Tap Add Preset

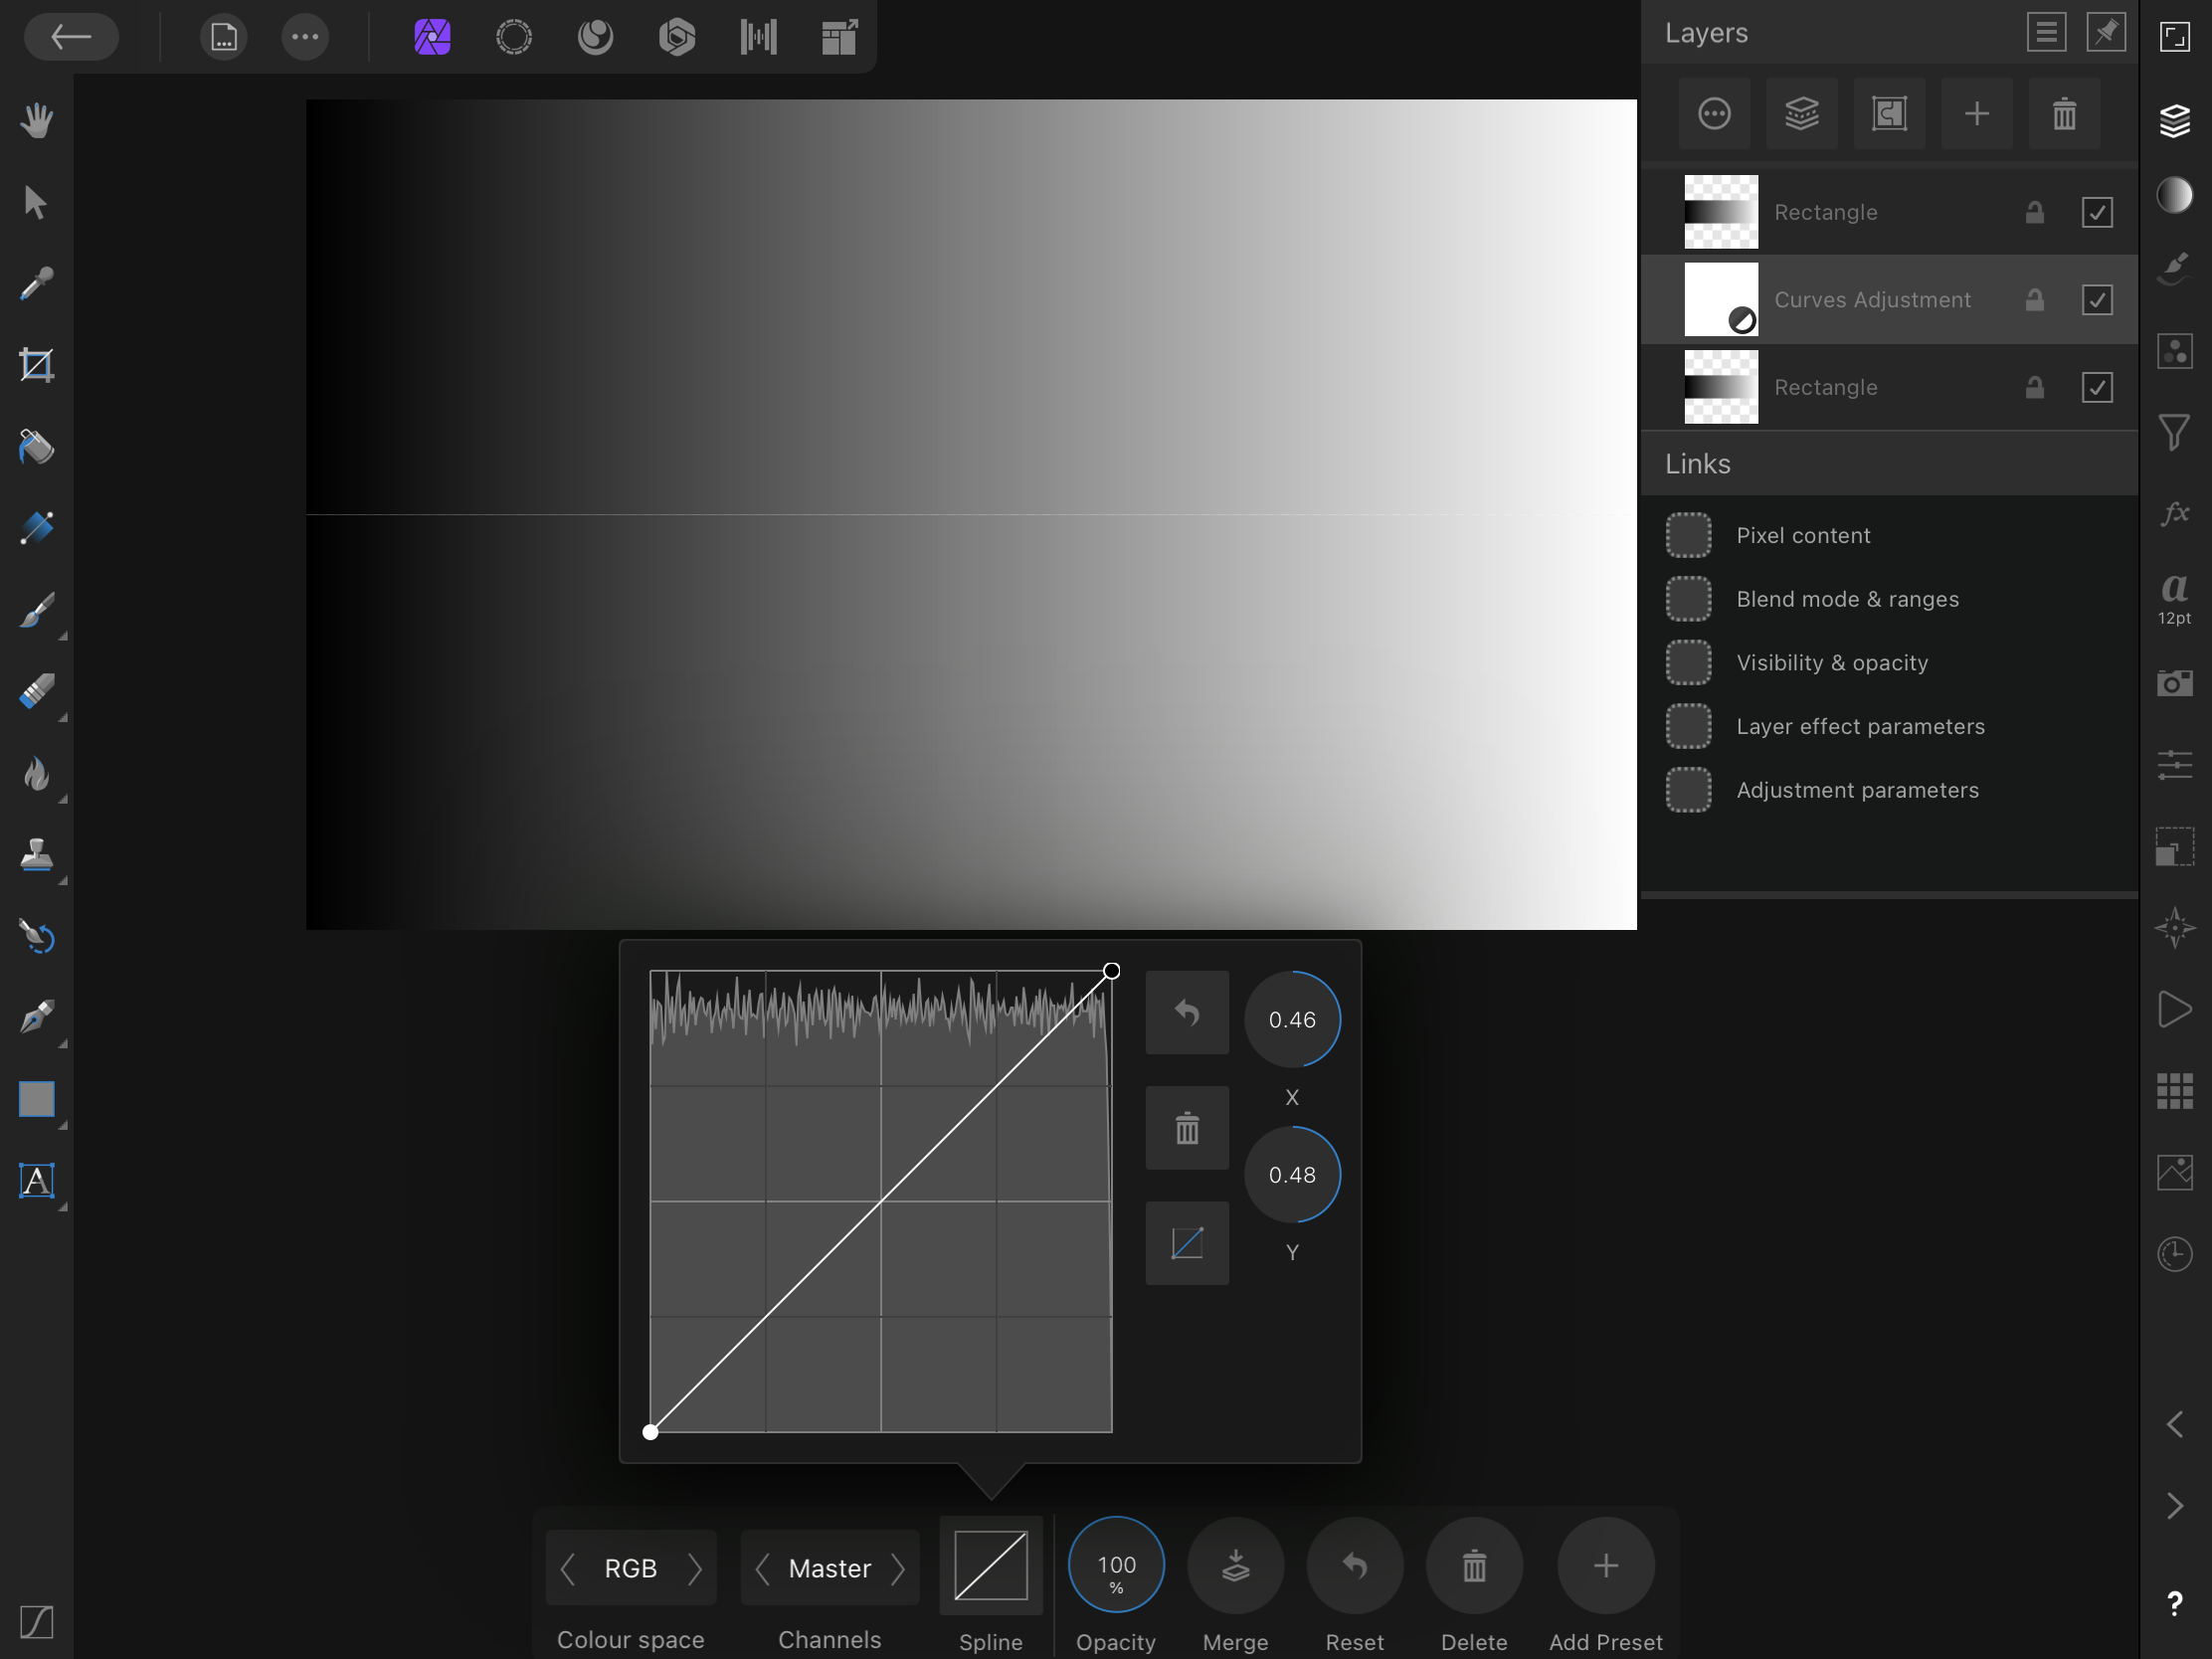tap(1605, 1566)
